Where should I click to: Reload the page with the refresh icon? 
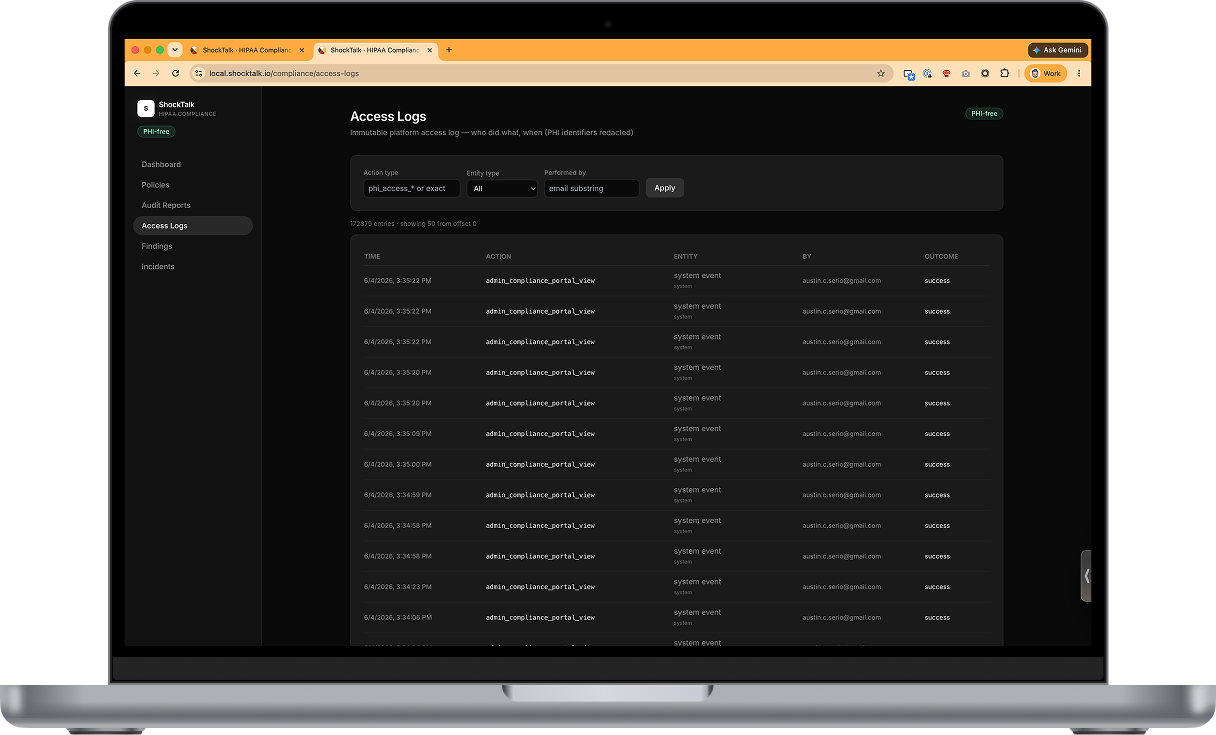[x=176, y=73]
